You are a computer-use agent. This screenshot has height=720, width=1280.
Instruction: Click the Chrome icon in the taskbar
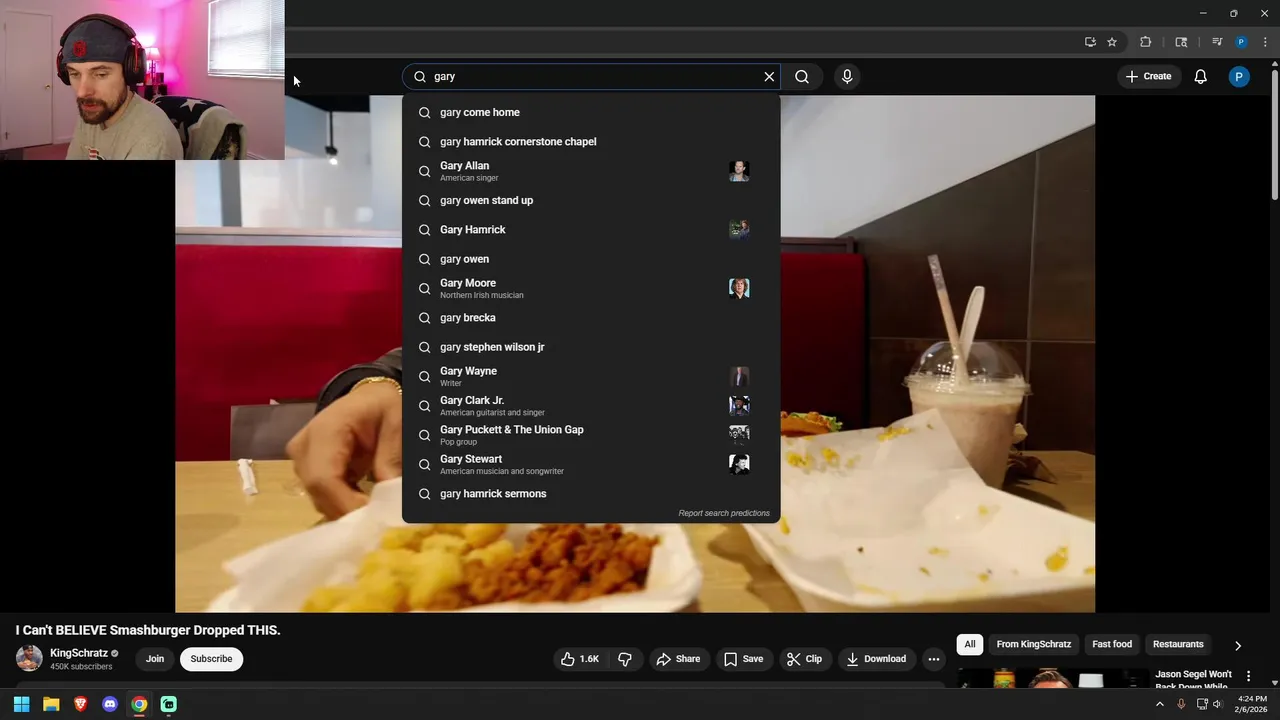tap(139, 704)
